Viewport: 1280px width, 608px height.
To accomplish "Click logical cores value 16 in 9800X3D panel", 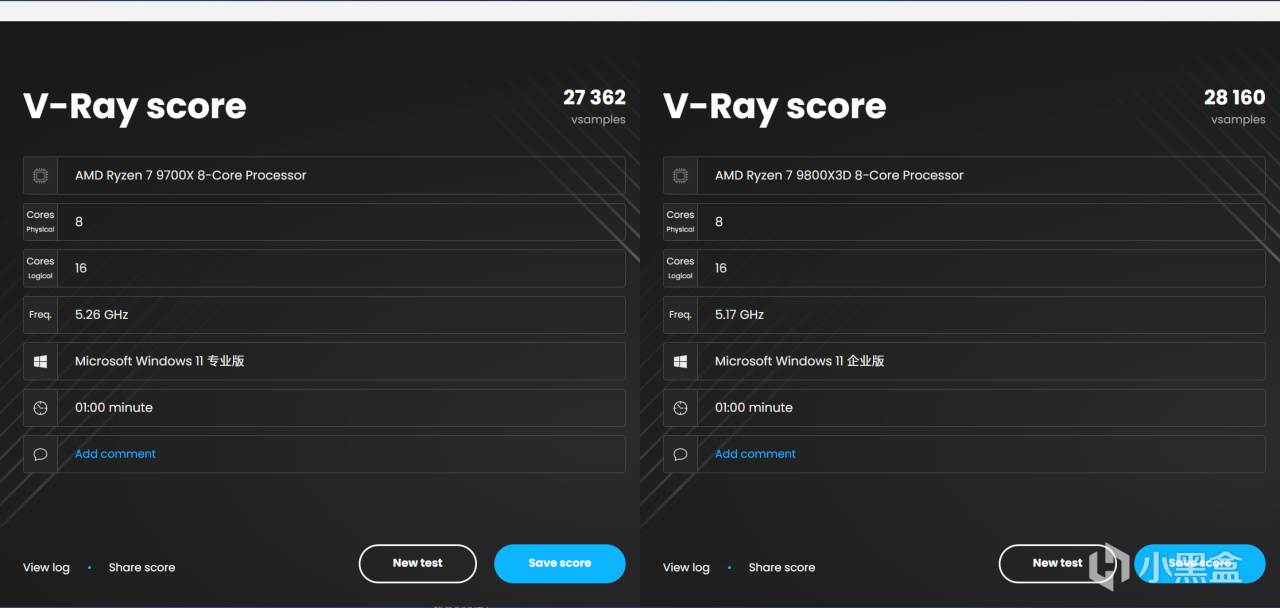I will 721,268.
